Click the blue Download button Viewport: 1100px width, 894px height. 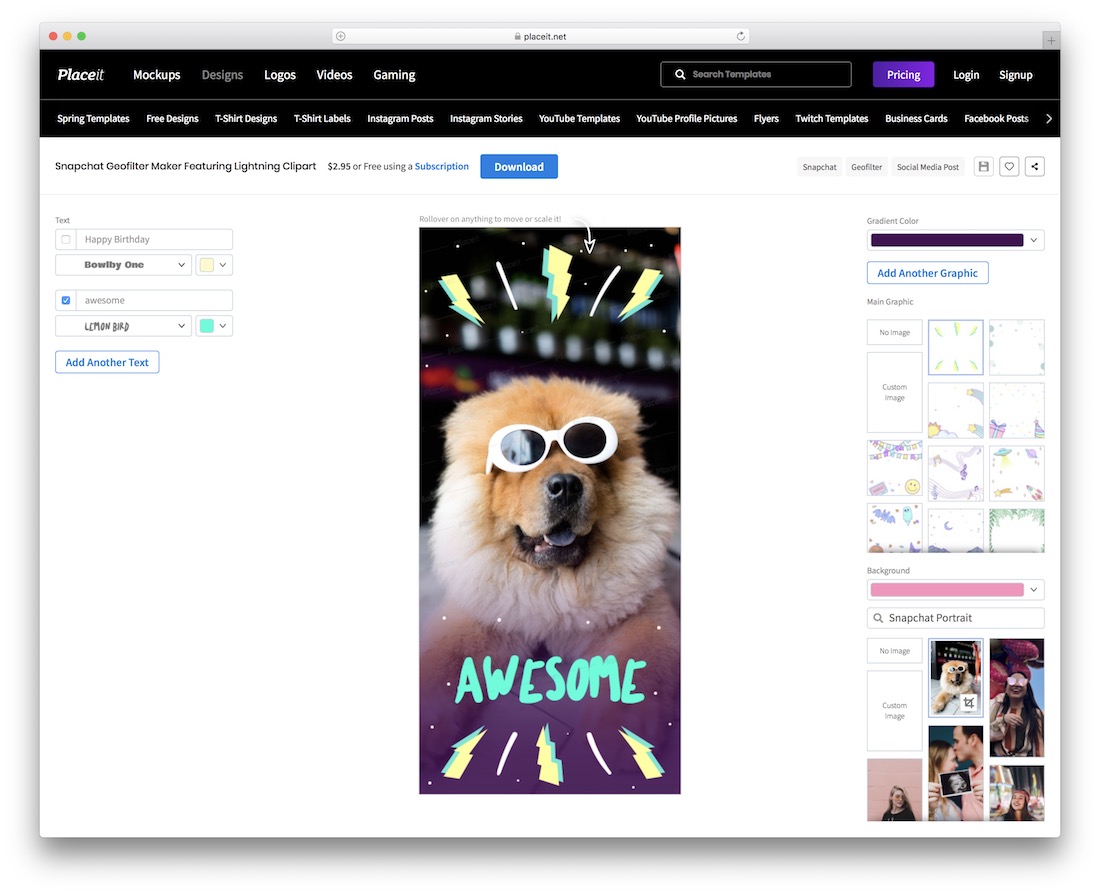519,166
